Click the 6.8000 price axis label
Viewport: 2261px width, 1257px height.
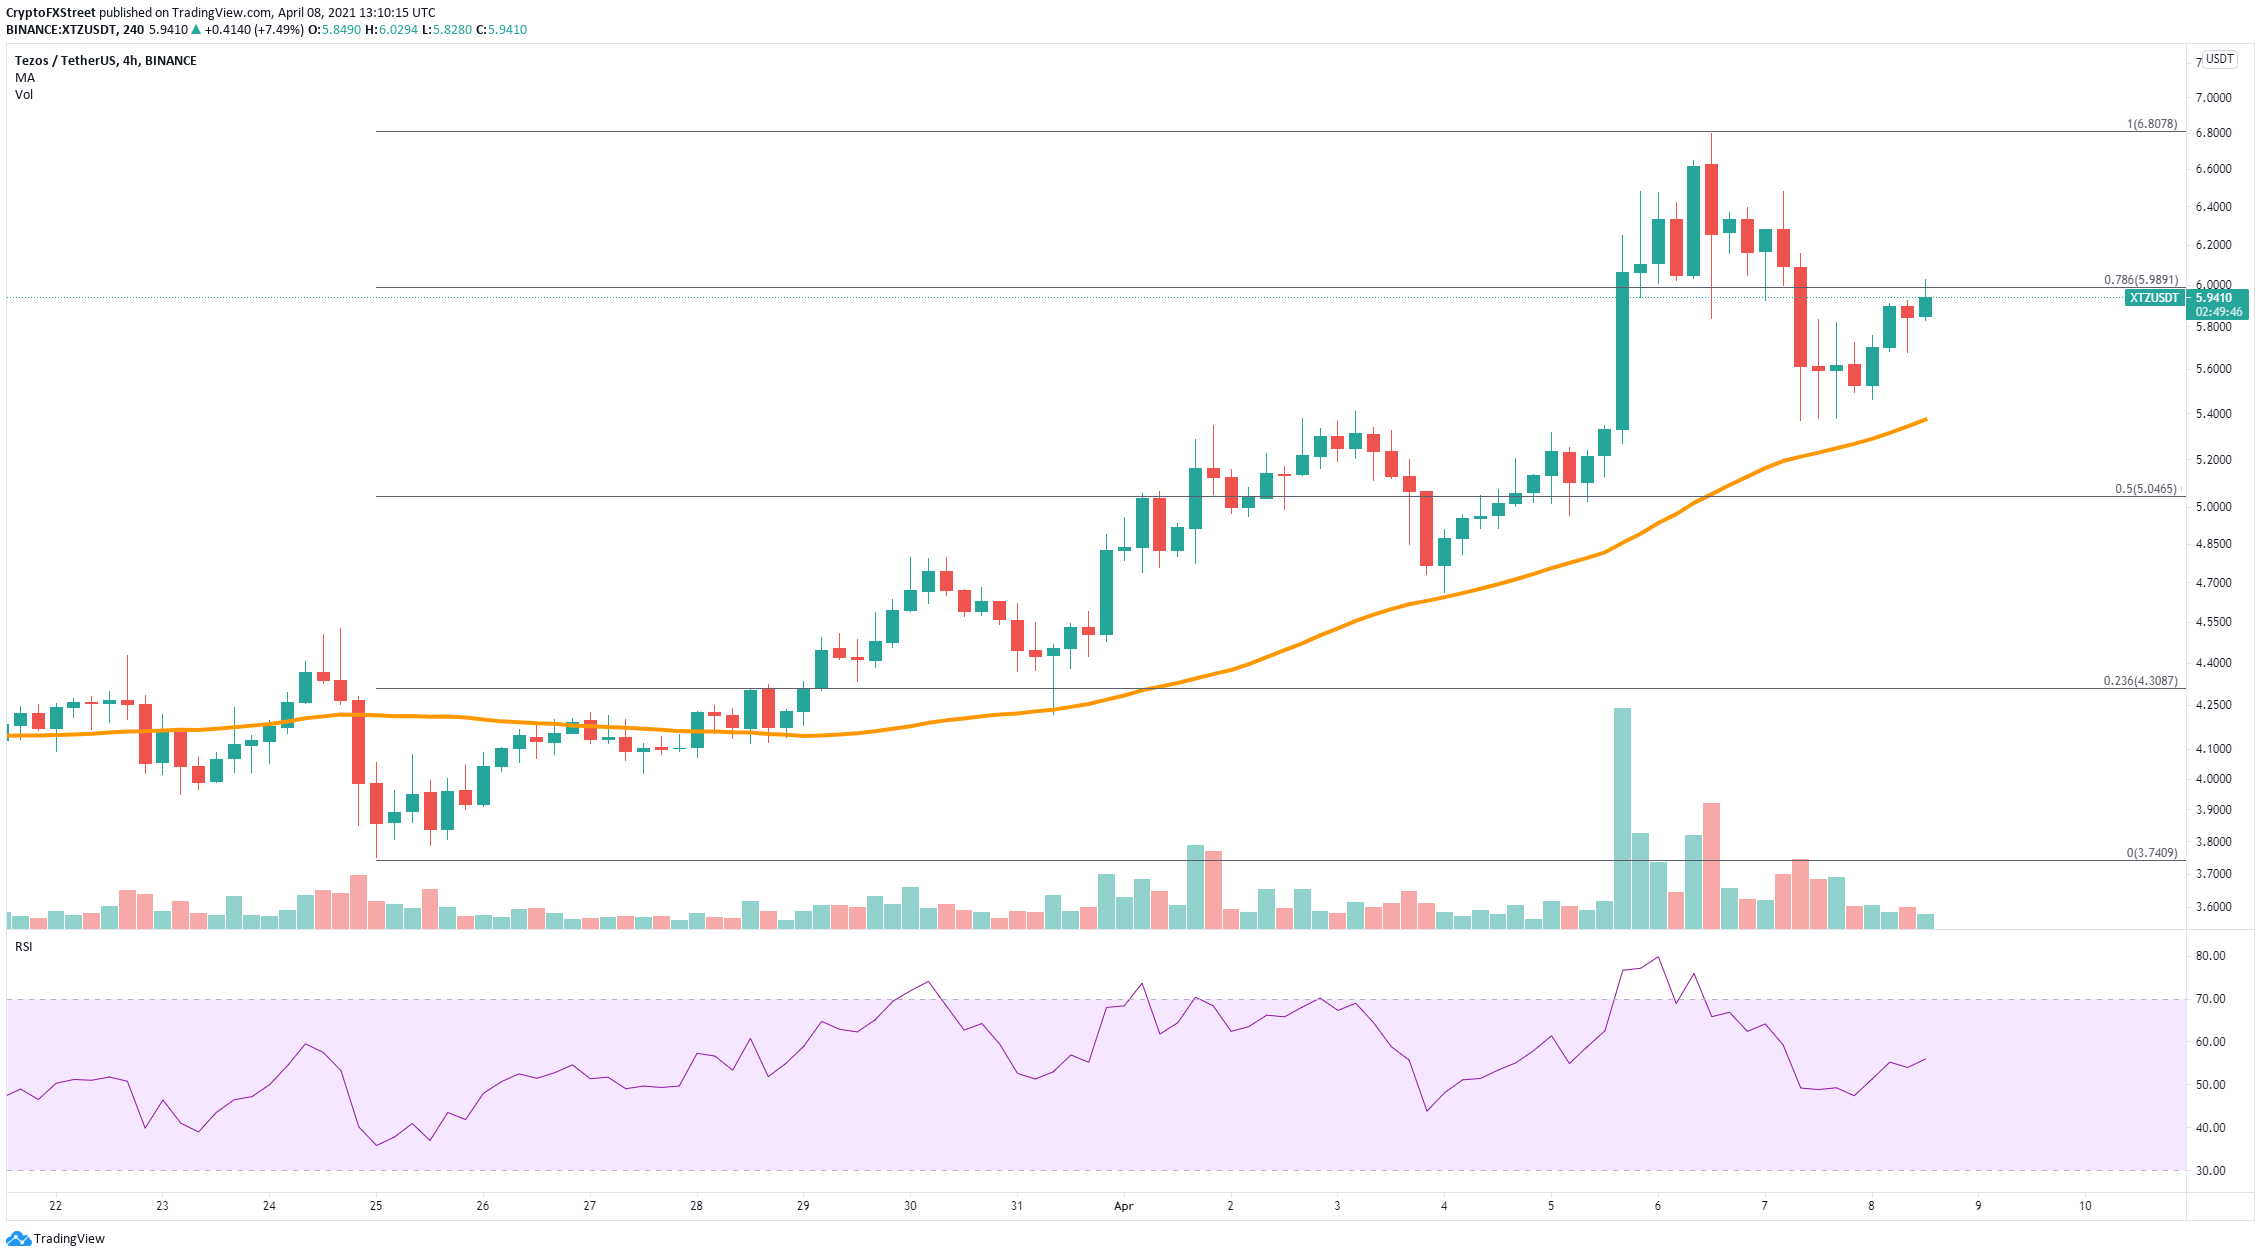2213,133
